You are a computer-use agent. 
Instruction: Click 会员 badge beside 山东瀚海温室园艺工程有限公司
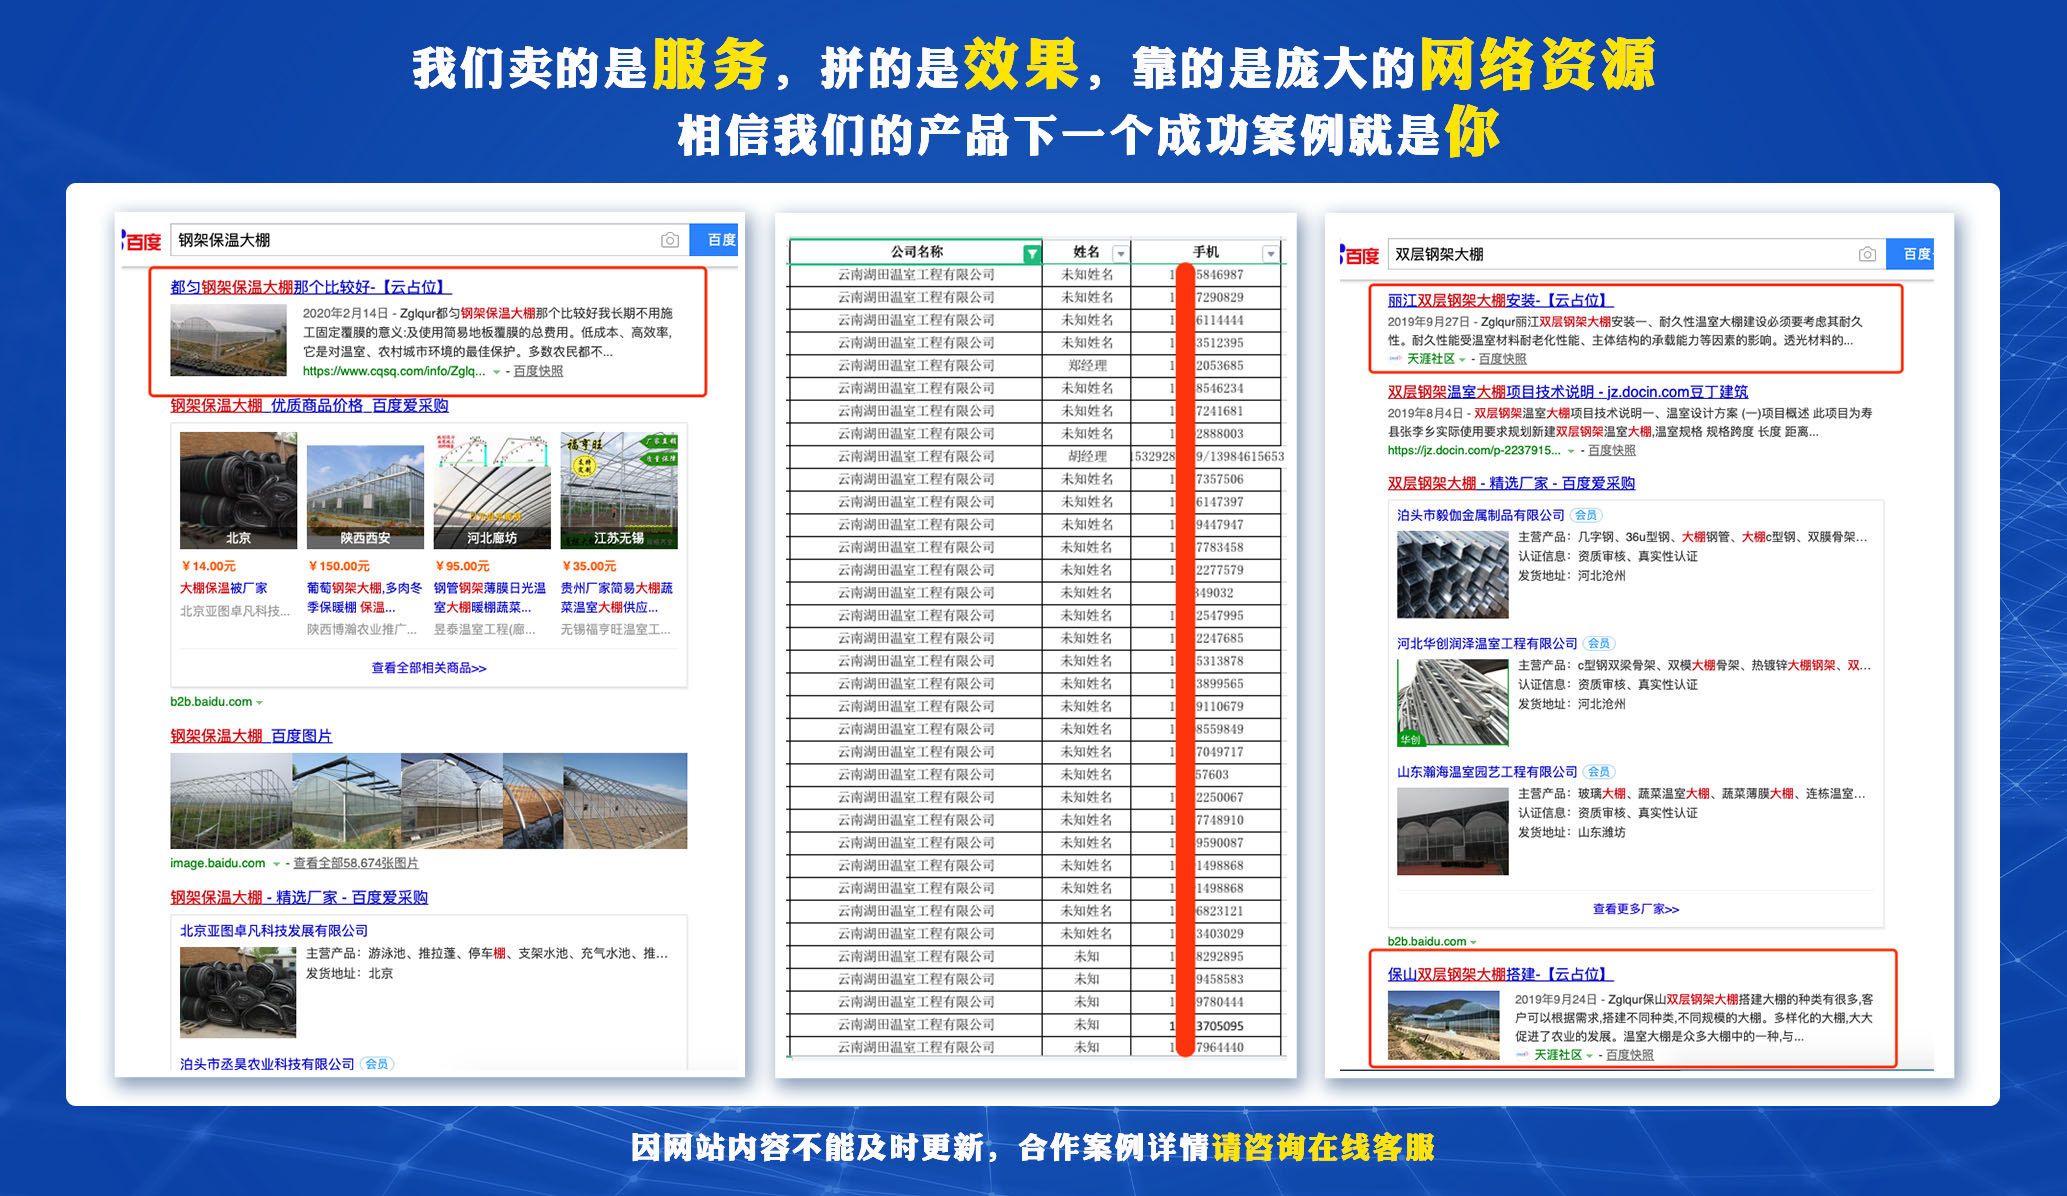pos(1599,771)
